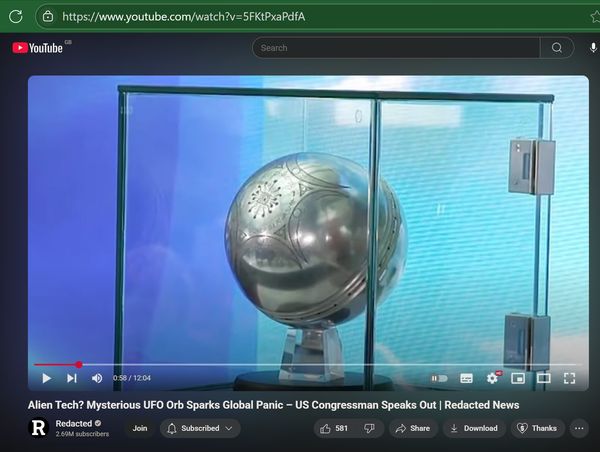
Task: Mute the video volume
Action: 97,378
